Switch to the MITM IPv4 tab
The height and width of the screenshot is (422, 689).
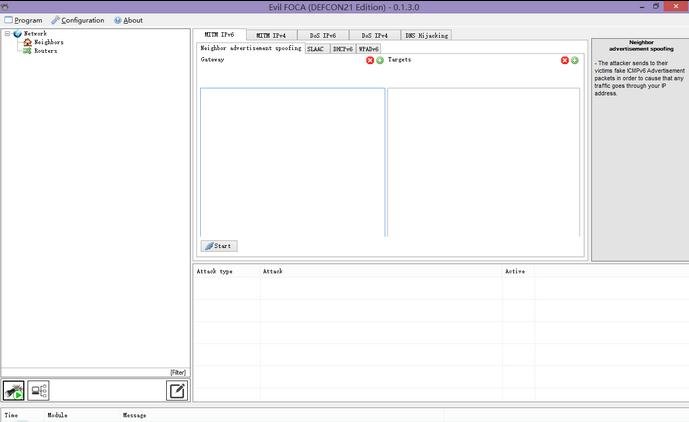(271, 35)
